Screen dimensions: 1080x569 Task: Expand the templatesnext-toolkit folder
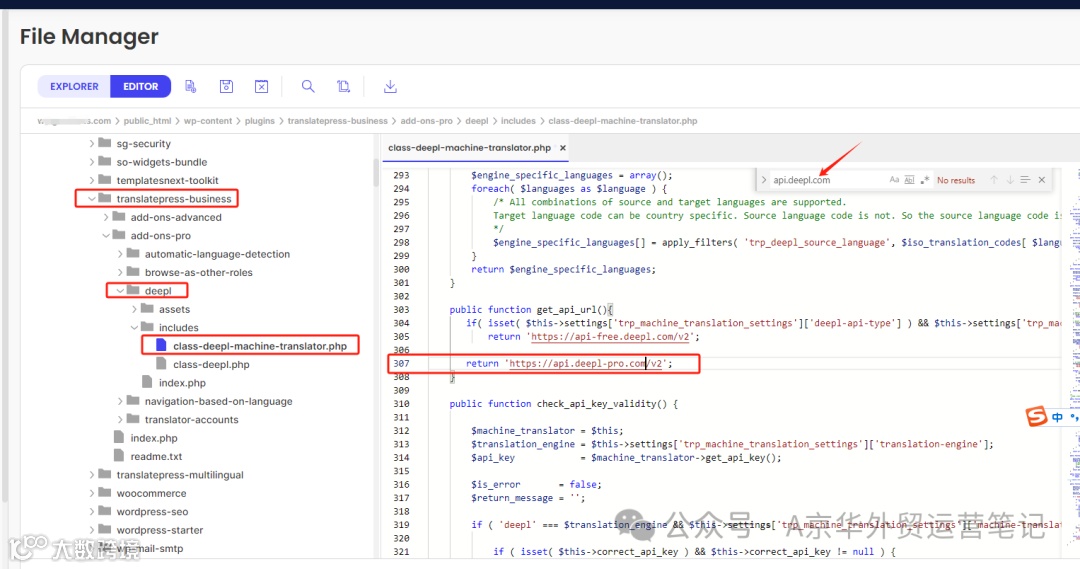pyautogui.click(x=92, y=180)
